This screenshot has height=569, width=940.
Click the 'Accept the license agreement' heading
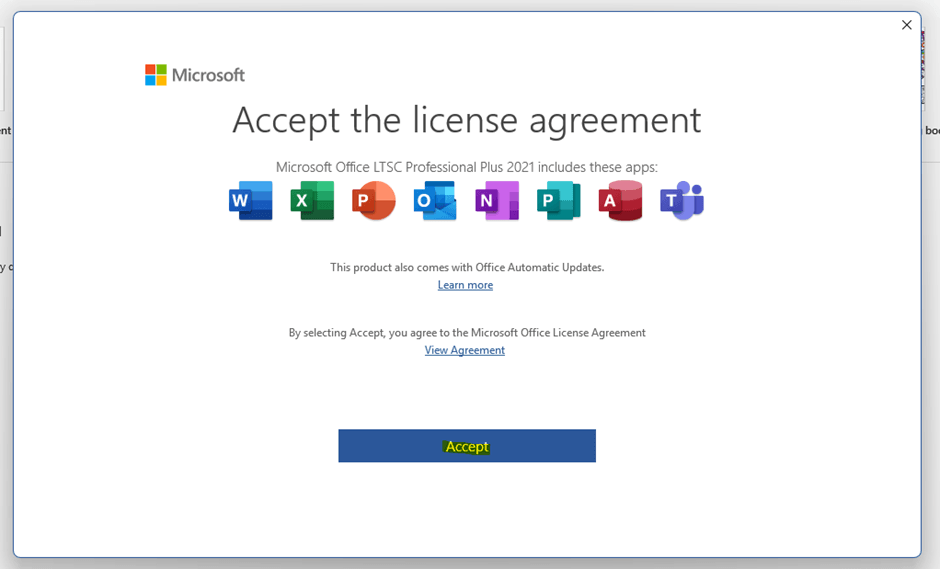click(x=466, y=120)
